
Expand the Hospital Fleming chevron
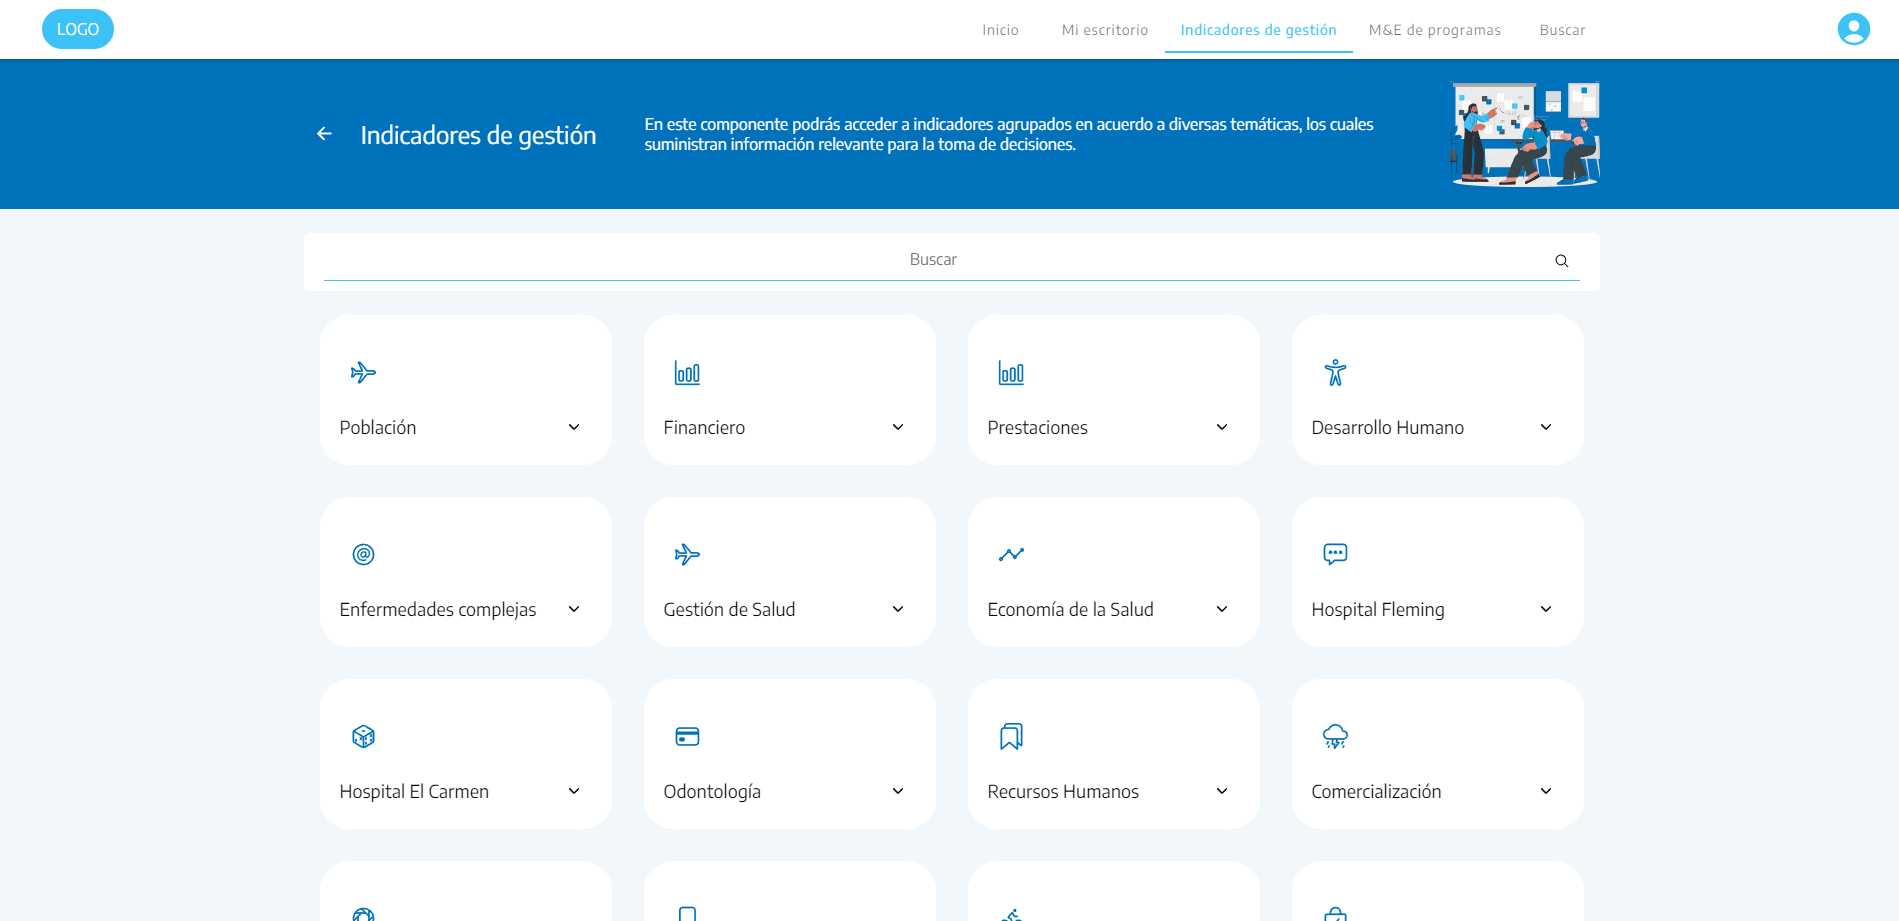[1546, 609]
